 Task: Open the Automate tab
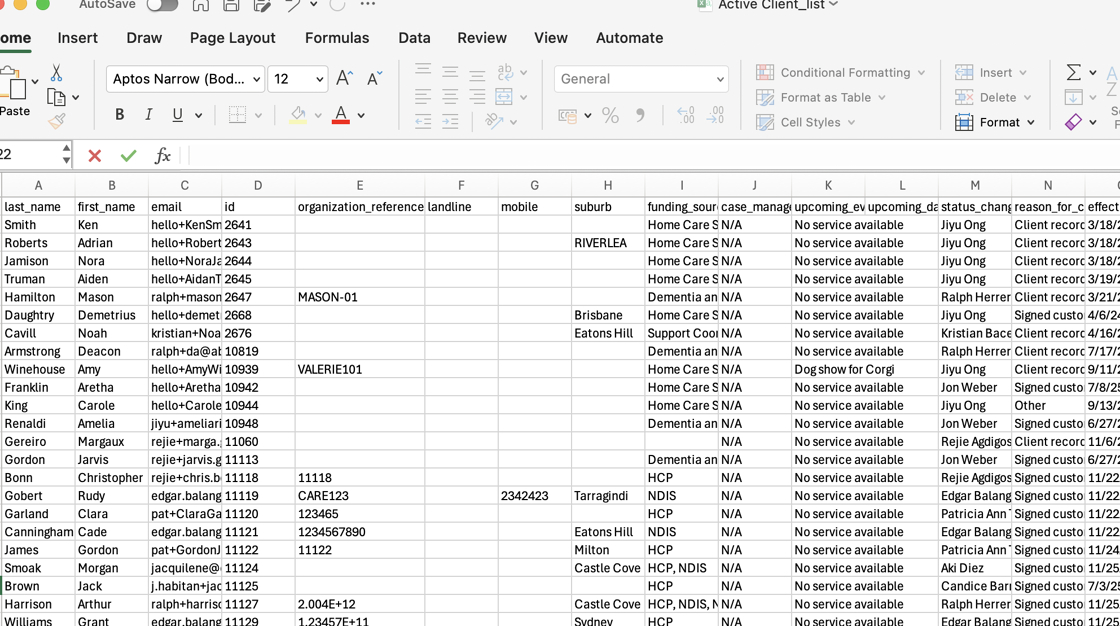[x=629, y=38]
